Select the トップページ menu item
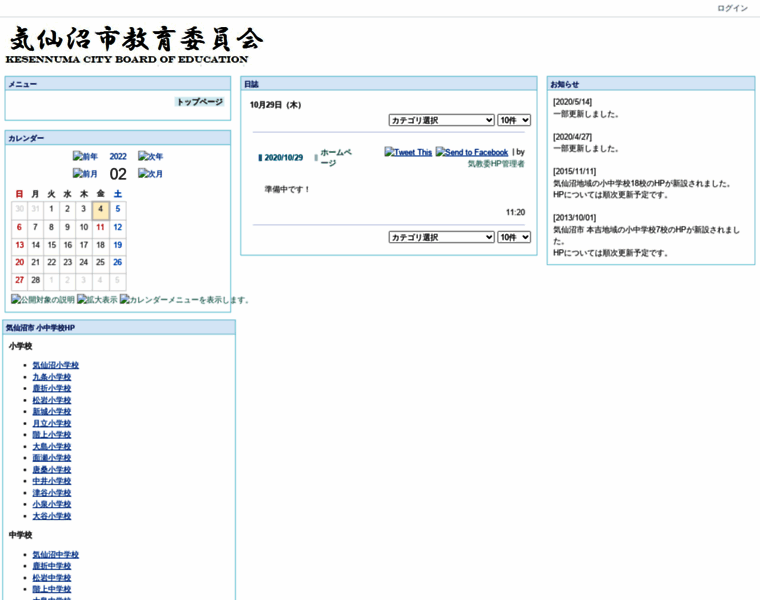Screen dimensions: 760x600 click(199, 102)
